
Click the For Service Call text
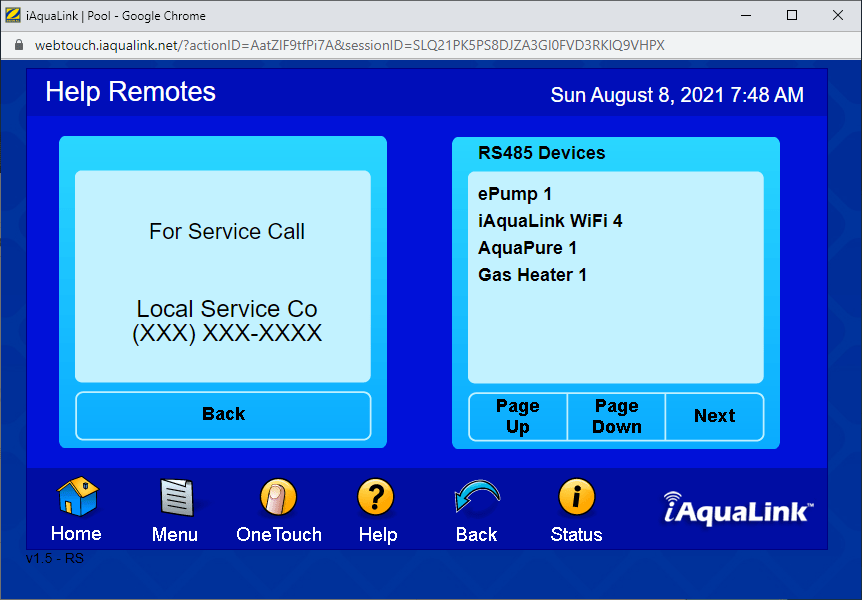(x=227, y=232)
